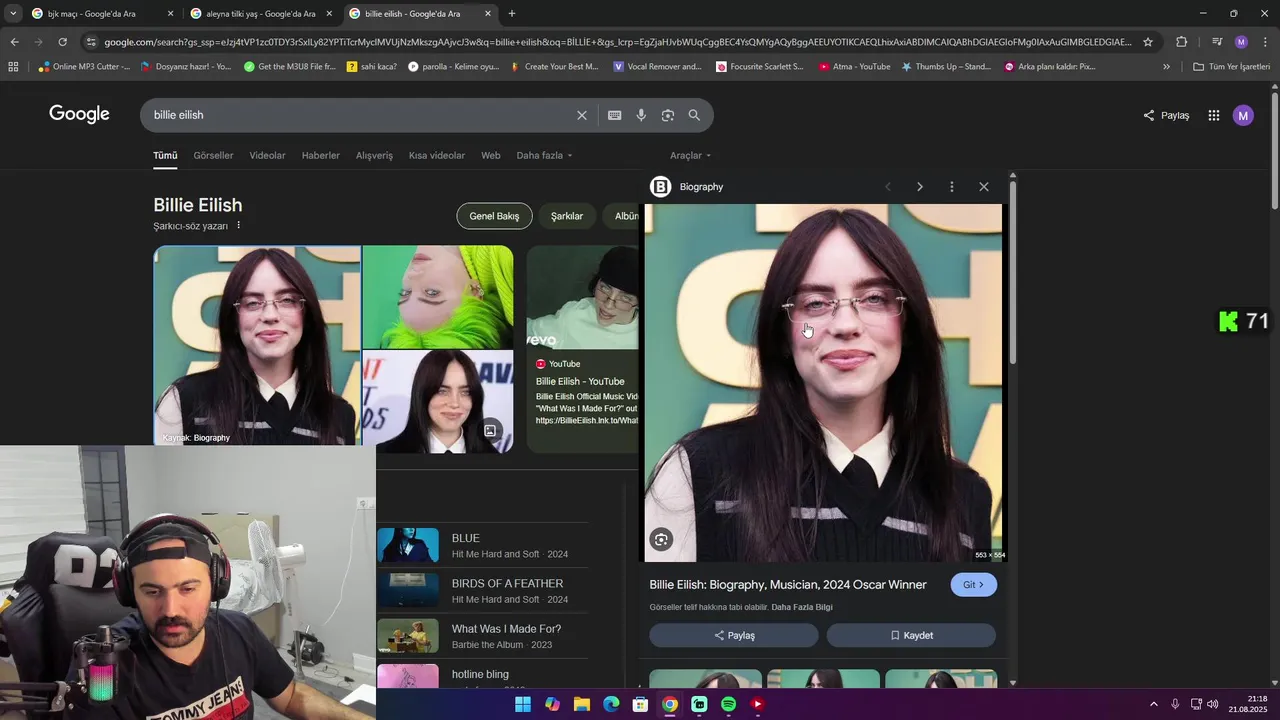Select the Haberler search tab
The image size is (1280, 720).
321,155
